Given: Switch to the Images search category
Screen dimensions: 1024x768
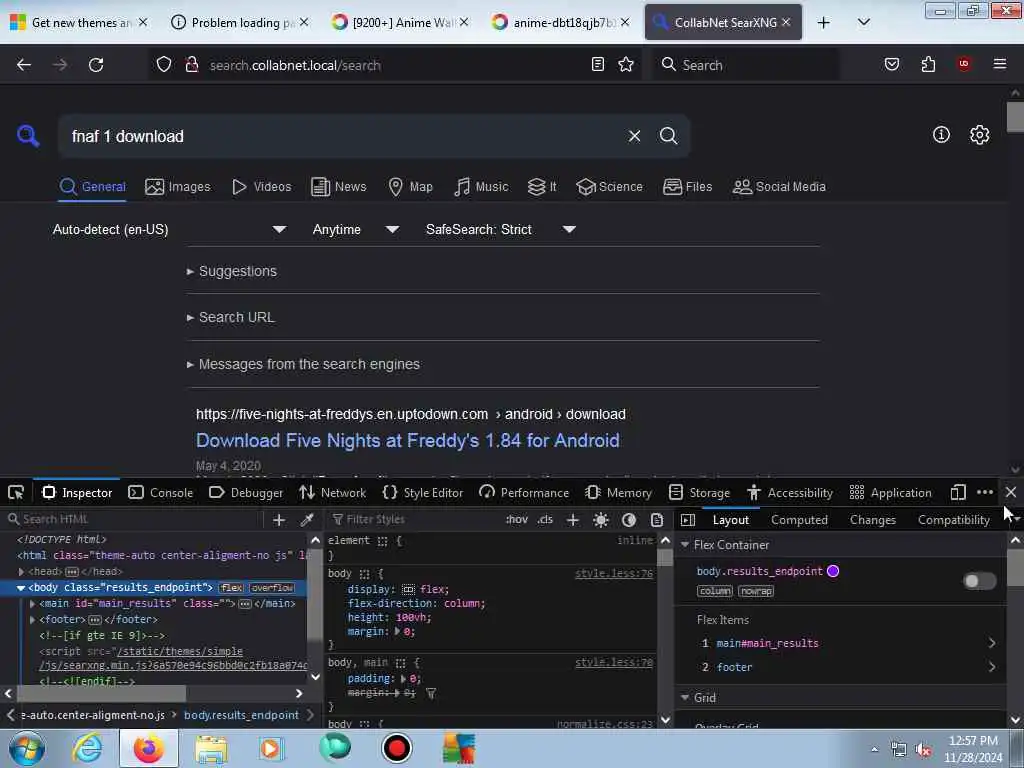Looking at the screenshot, I should (x=178, y=187).
